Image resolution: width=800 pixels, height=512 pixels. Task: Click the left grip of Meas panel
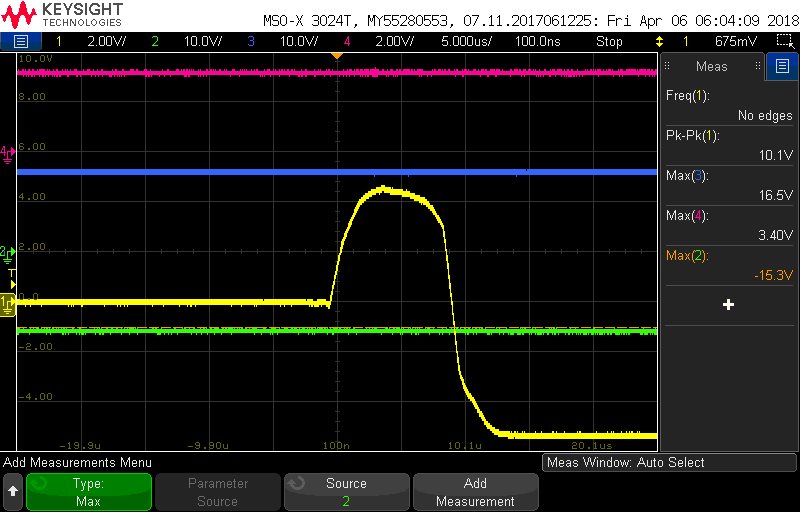(x=667, y=66)
